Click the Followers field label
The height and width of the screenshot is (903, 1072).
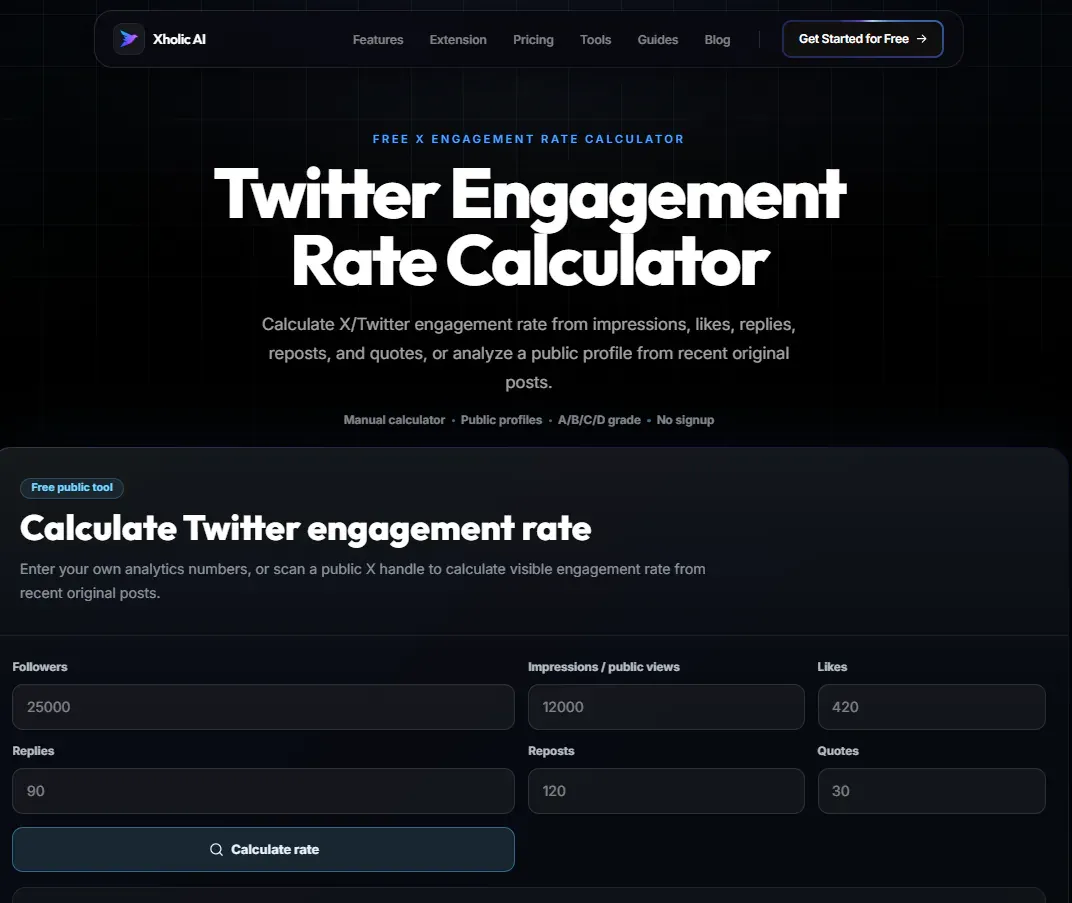[x=40, y=666]
